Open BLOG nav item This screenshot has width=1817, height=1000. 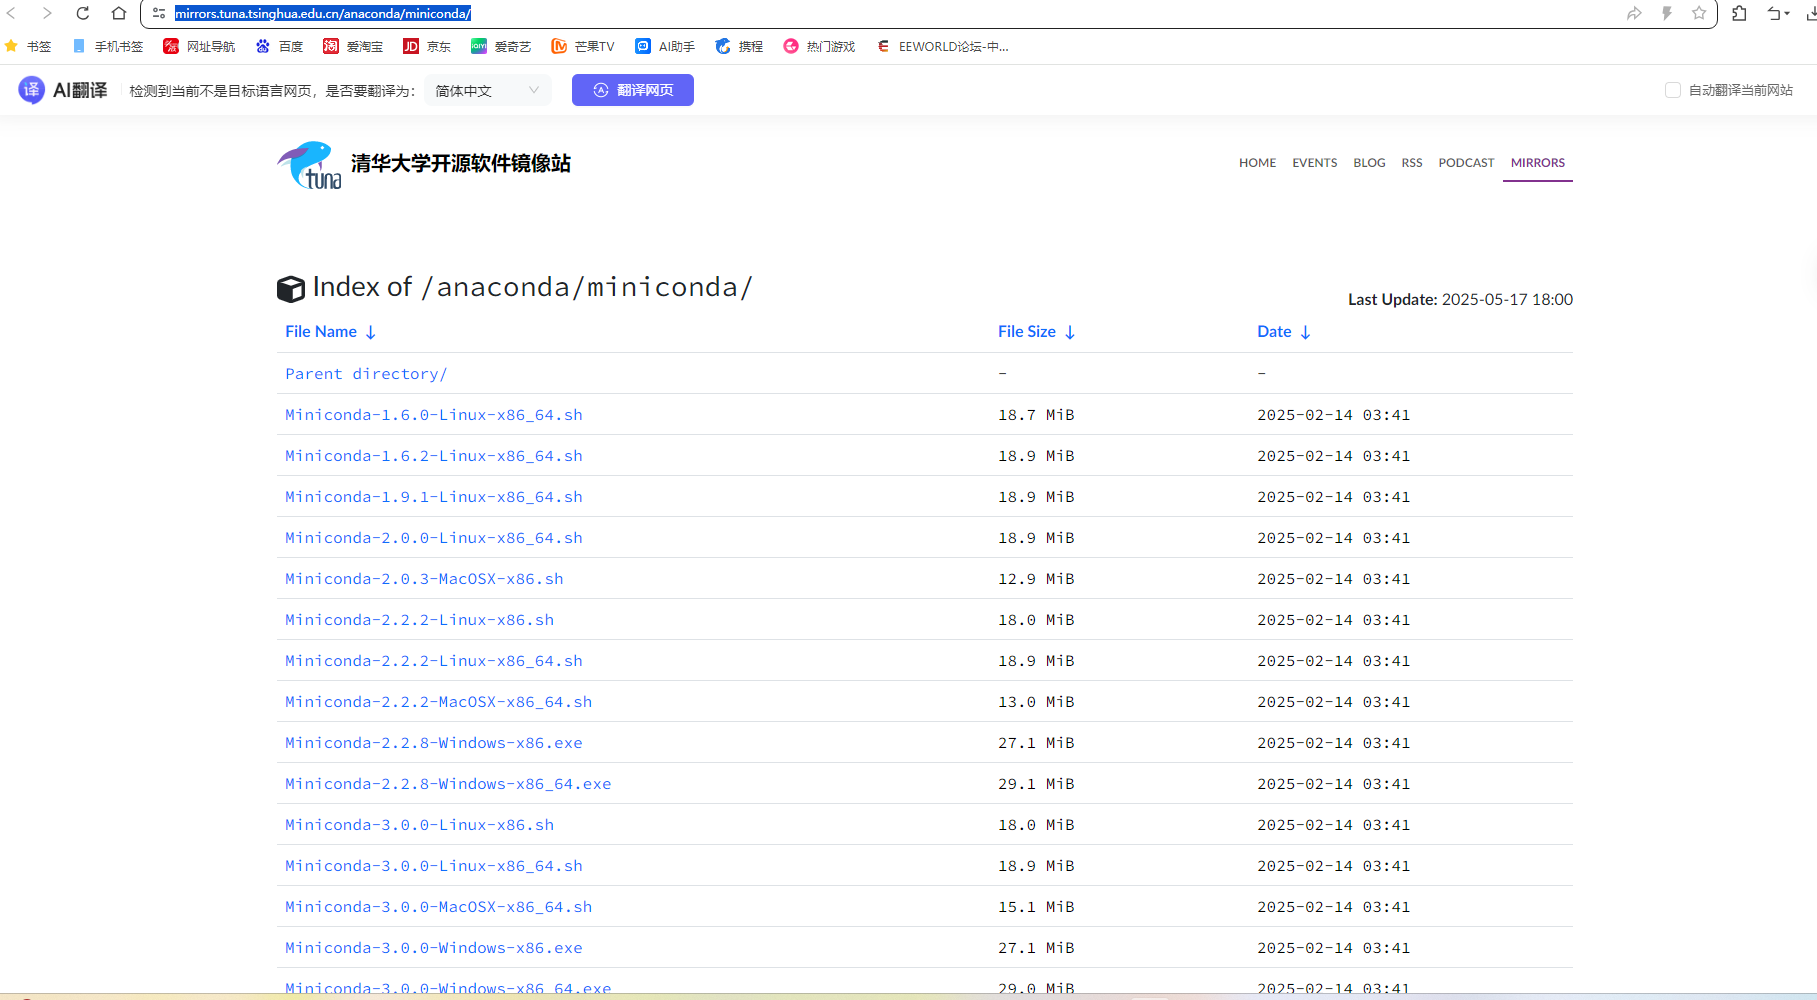point(1369,163)
